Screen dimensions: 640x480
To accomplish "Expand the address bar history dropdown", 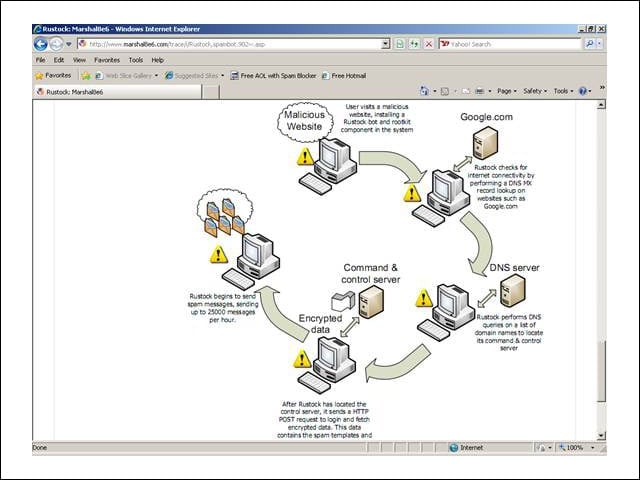I will click(386, 44).
